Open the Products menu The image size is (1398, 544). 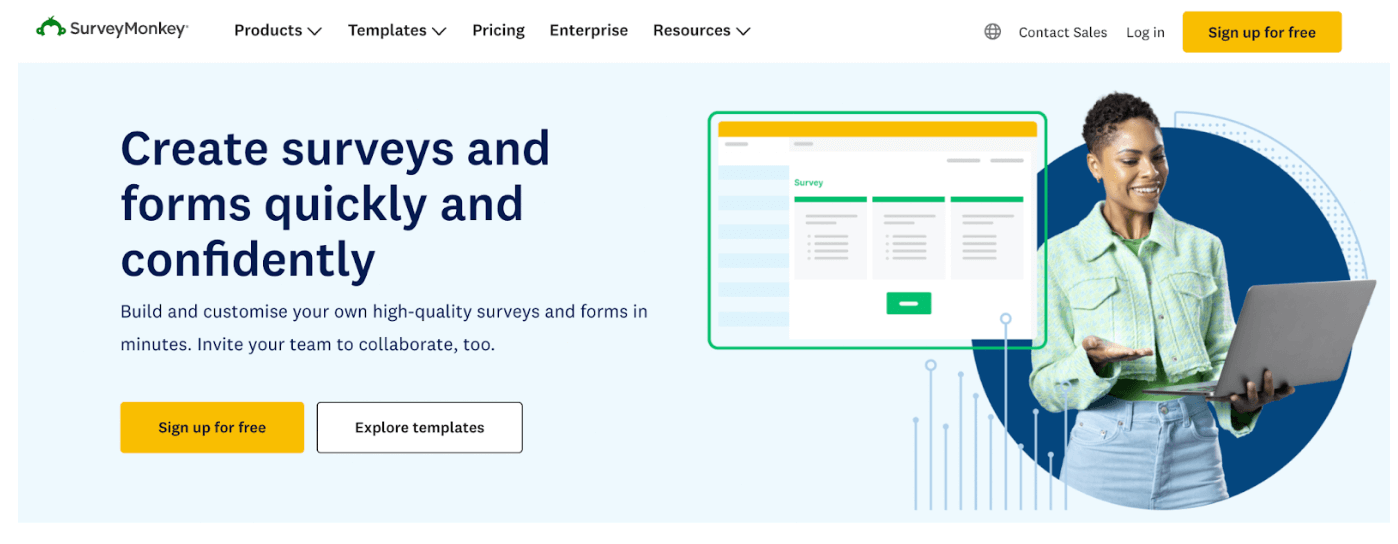coord(268,31)
